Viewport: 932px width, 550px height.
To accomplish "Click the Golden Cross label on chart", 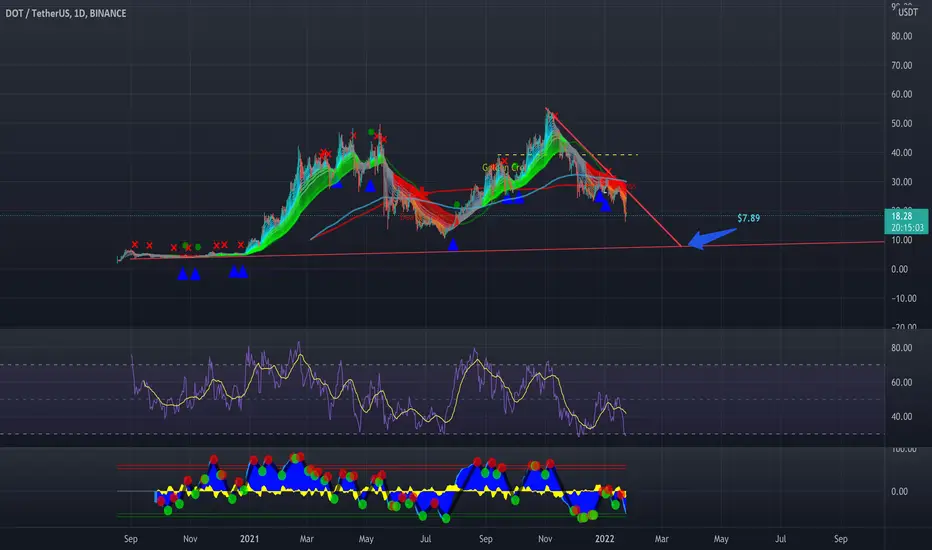I will point(503,168).
